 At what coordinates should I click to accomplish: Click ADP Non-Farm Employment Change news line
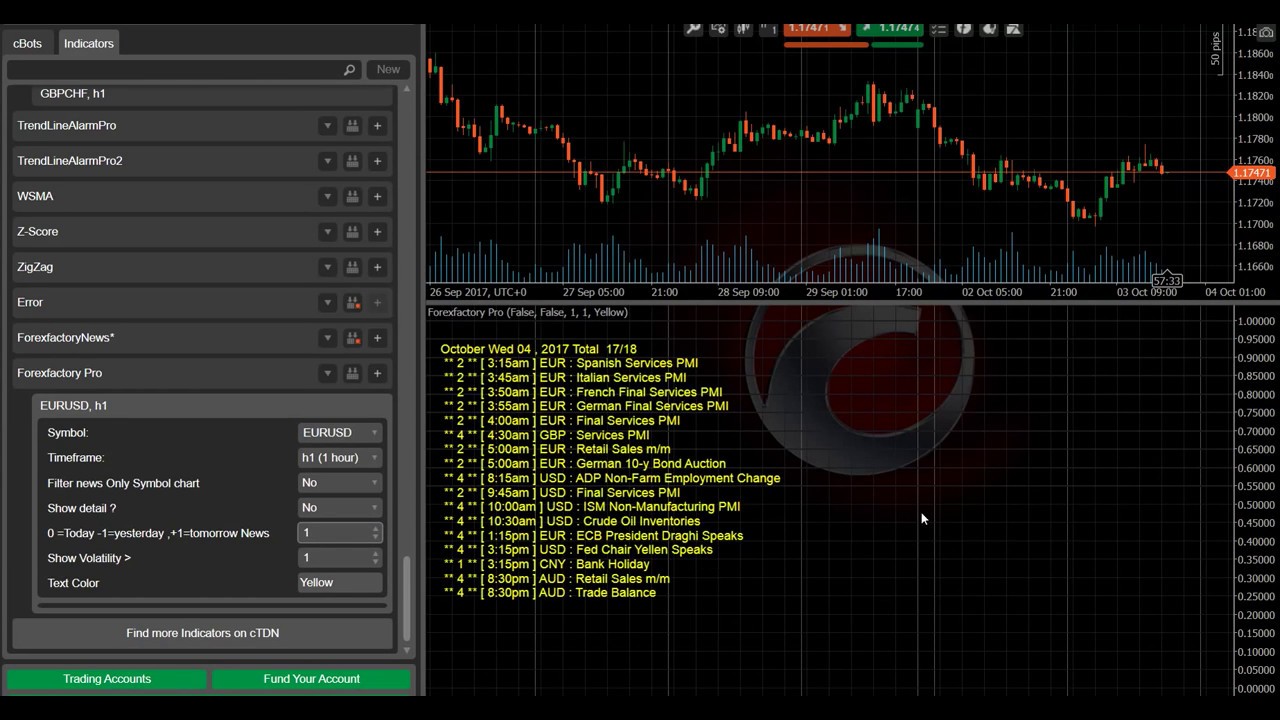point(612,479)
